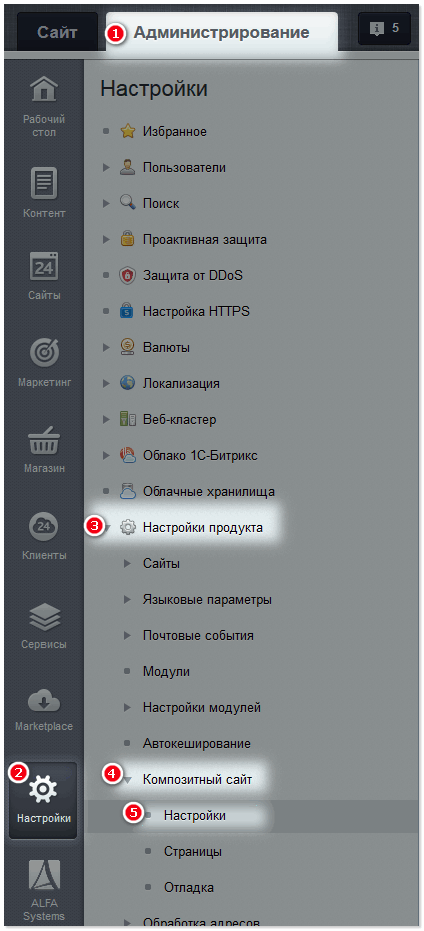The width and height of the screenshot is (424, 931).
Task: Select the Настройки gear in sidebar
Action: click(x=43, y=789)
